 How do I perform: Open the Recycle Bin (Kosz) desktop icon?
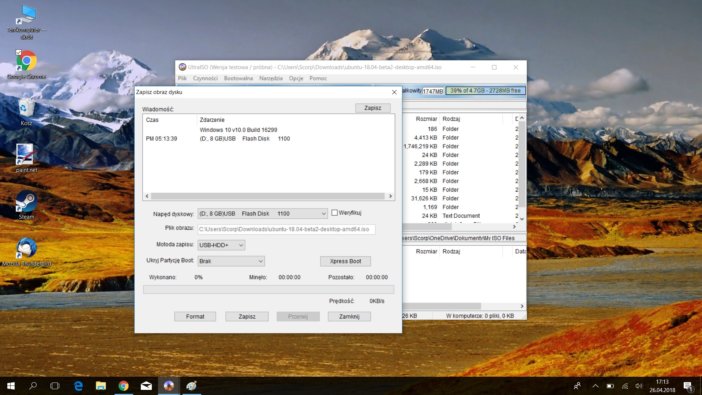26,112
